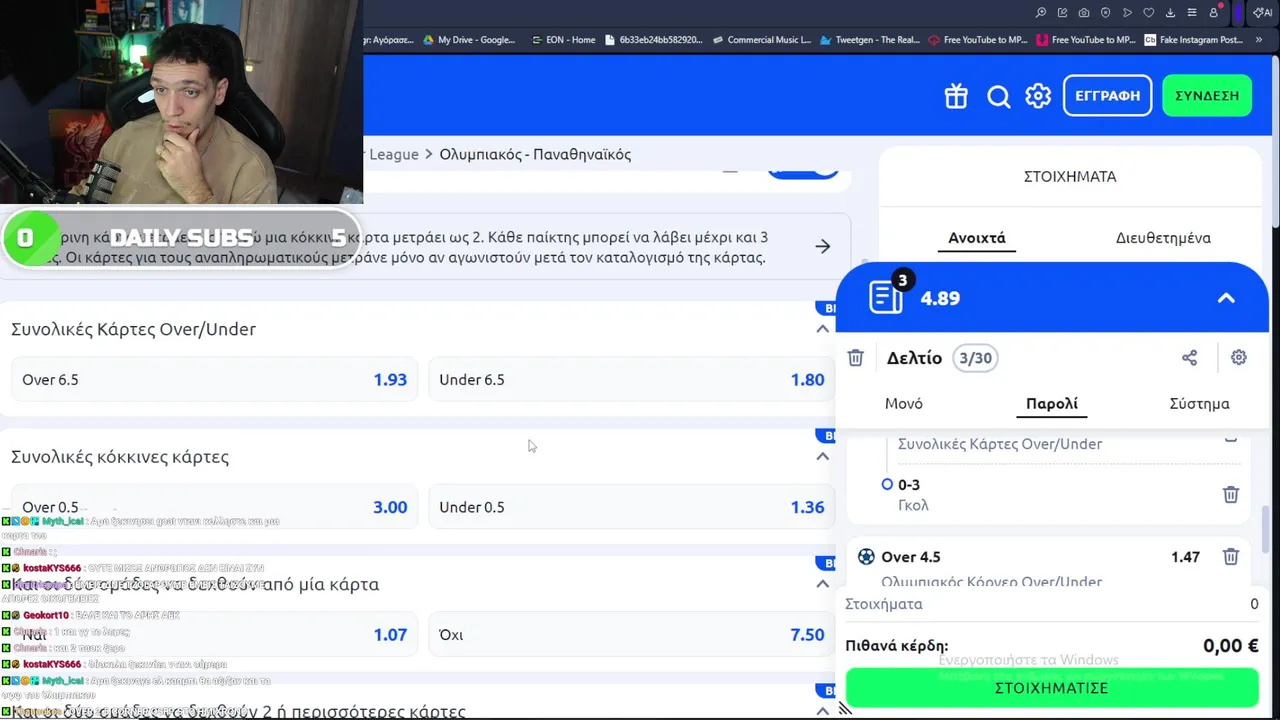1280x720 pixels.
Task: Select Under 6.5 at odds 1.80
Action: [631, 380]
